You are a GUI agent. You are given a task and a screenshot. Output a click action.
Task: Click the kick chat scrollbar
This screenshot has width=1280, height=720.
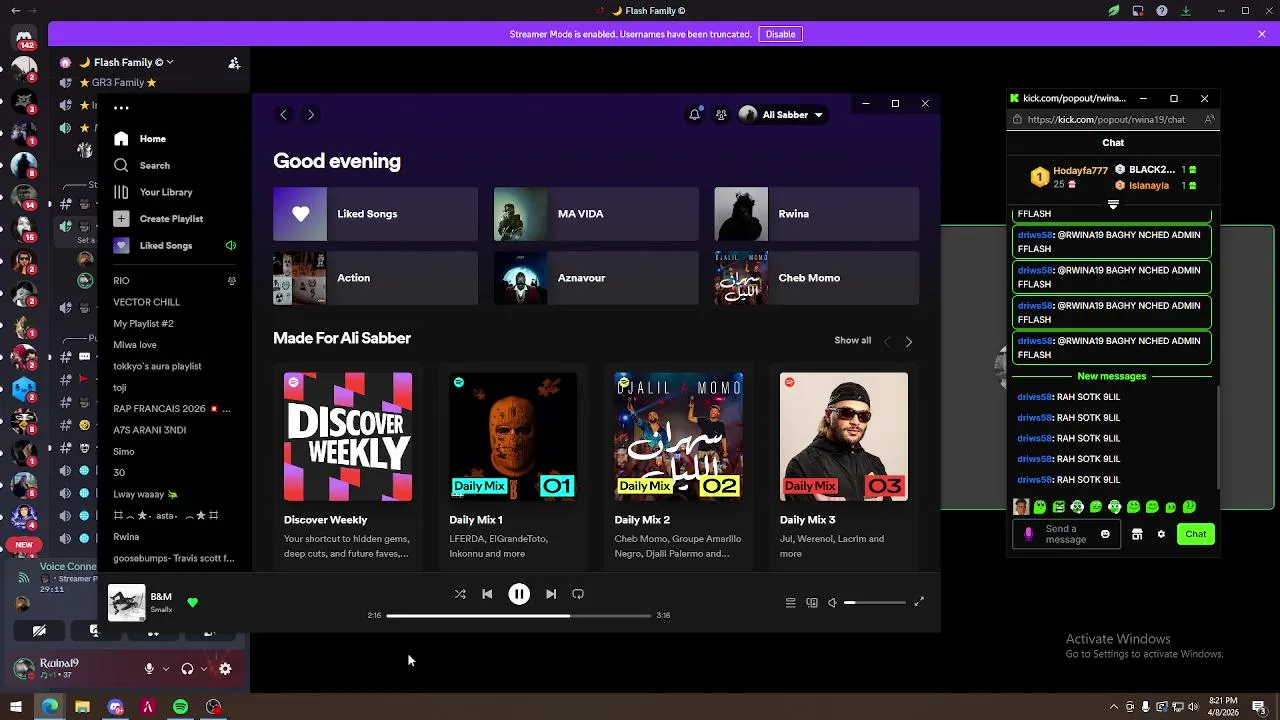coord(1218,436)
